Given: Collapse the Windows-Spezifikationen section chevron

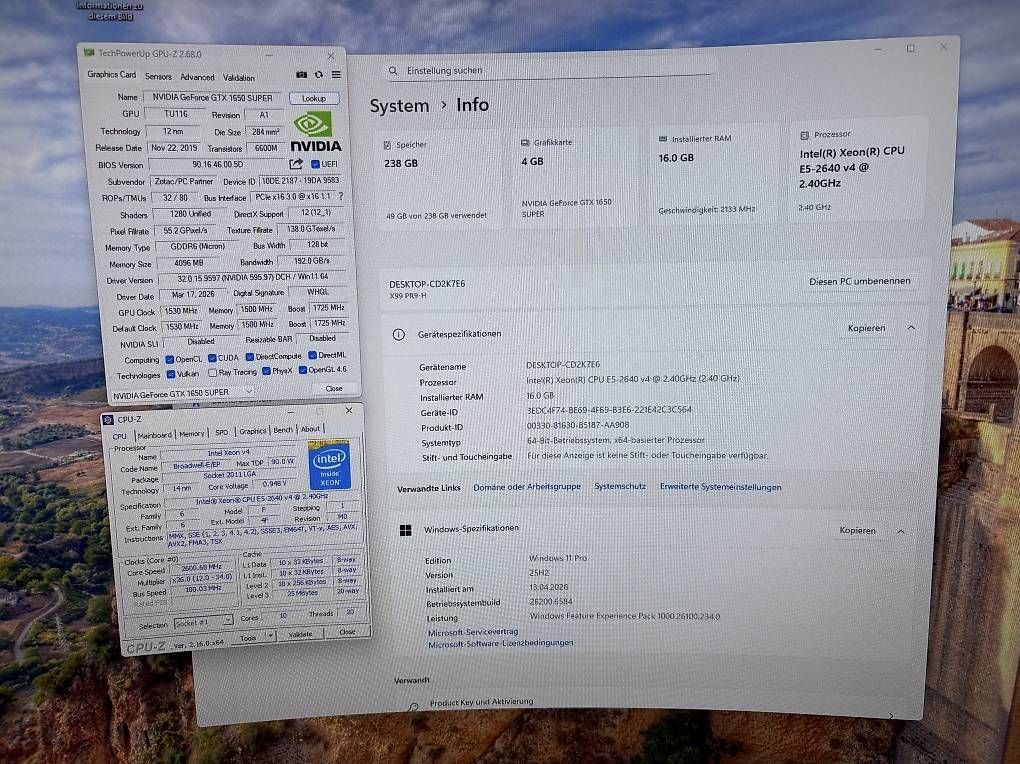Looking at the screenshot, I should pos(901,532).
